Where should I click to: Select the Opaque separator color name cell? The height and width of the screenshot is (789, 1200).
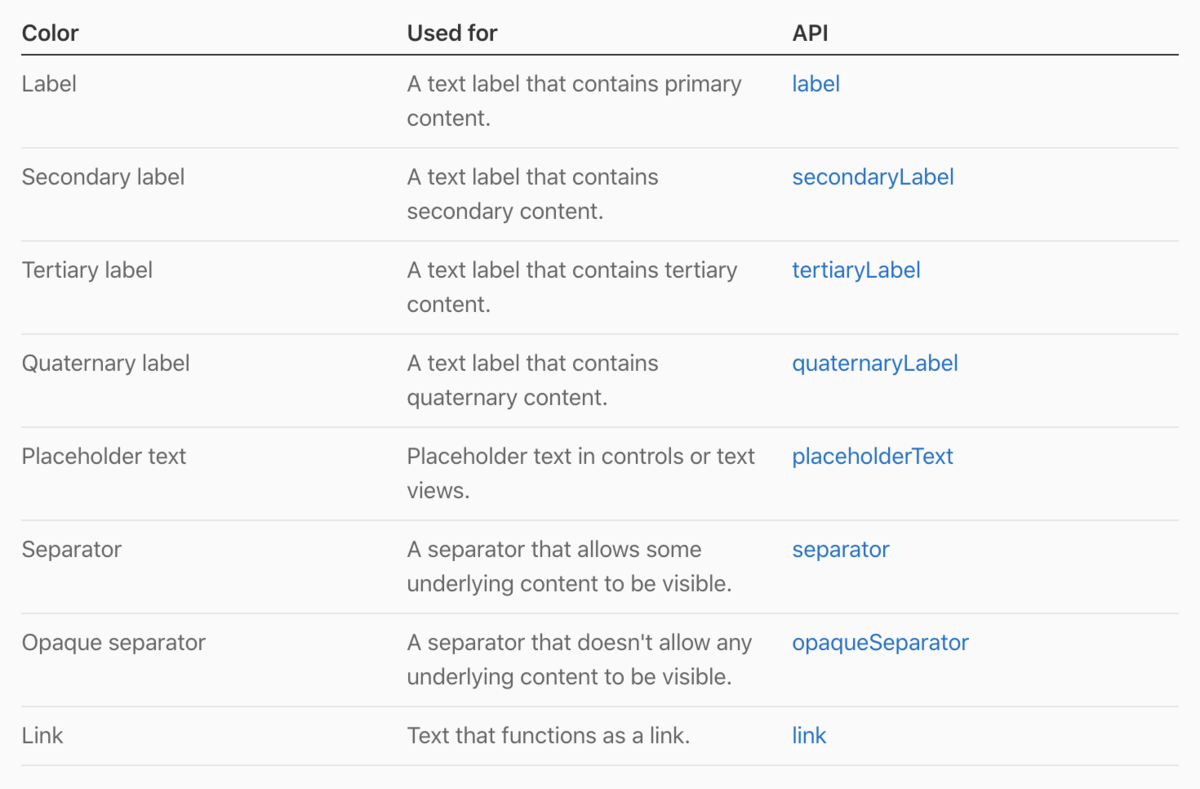tap(113, 642)
